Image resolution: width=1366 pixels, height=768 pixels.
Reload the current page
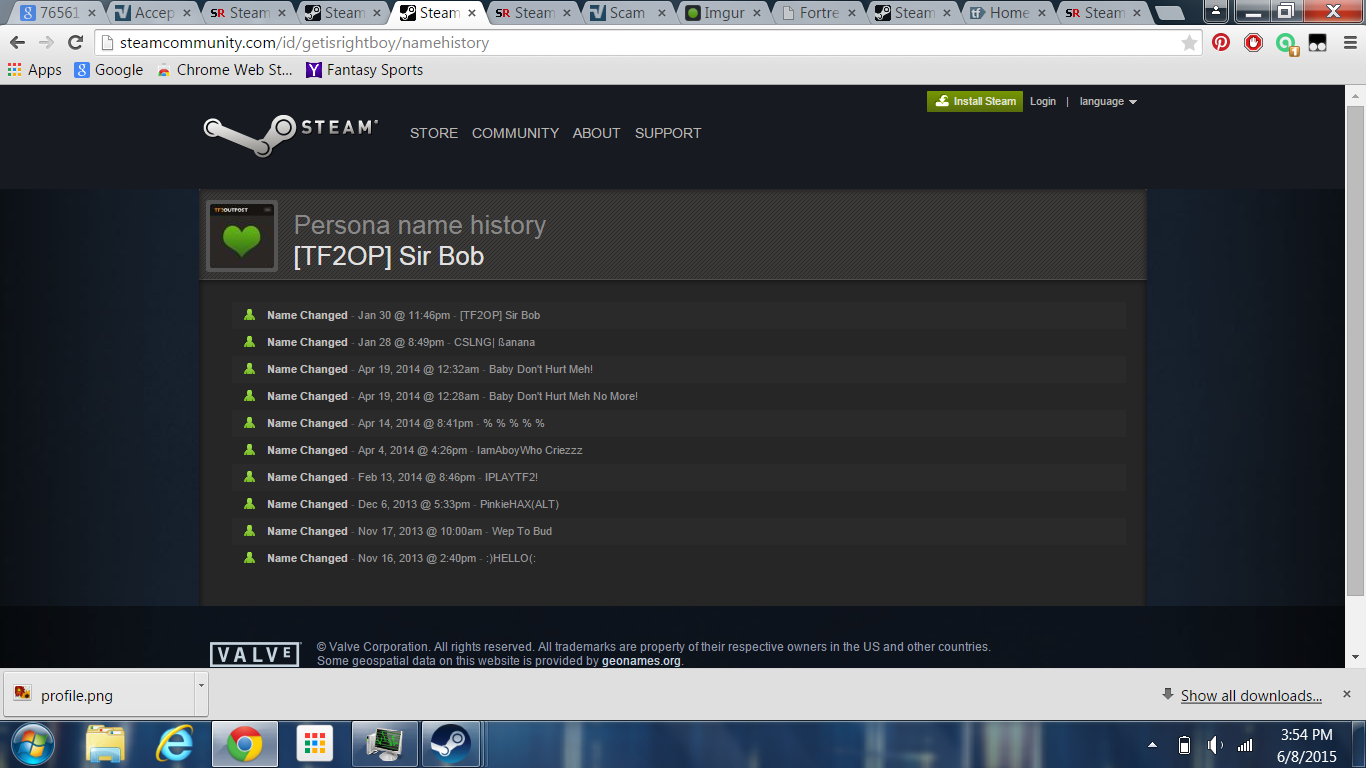(x=75, y=43)
